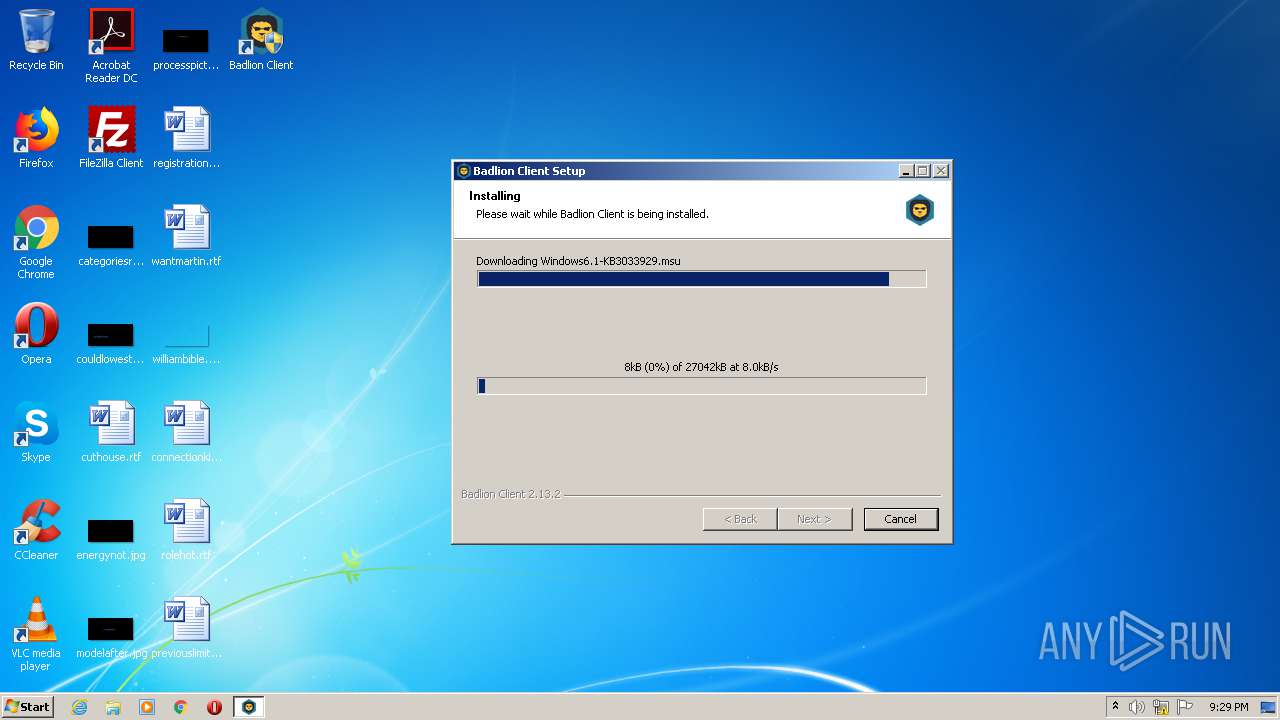1280x720 pixels.
Task: Select energynot.jpg file
Action: click(x=111, y=539)
